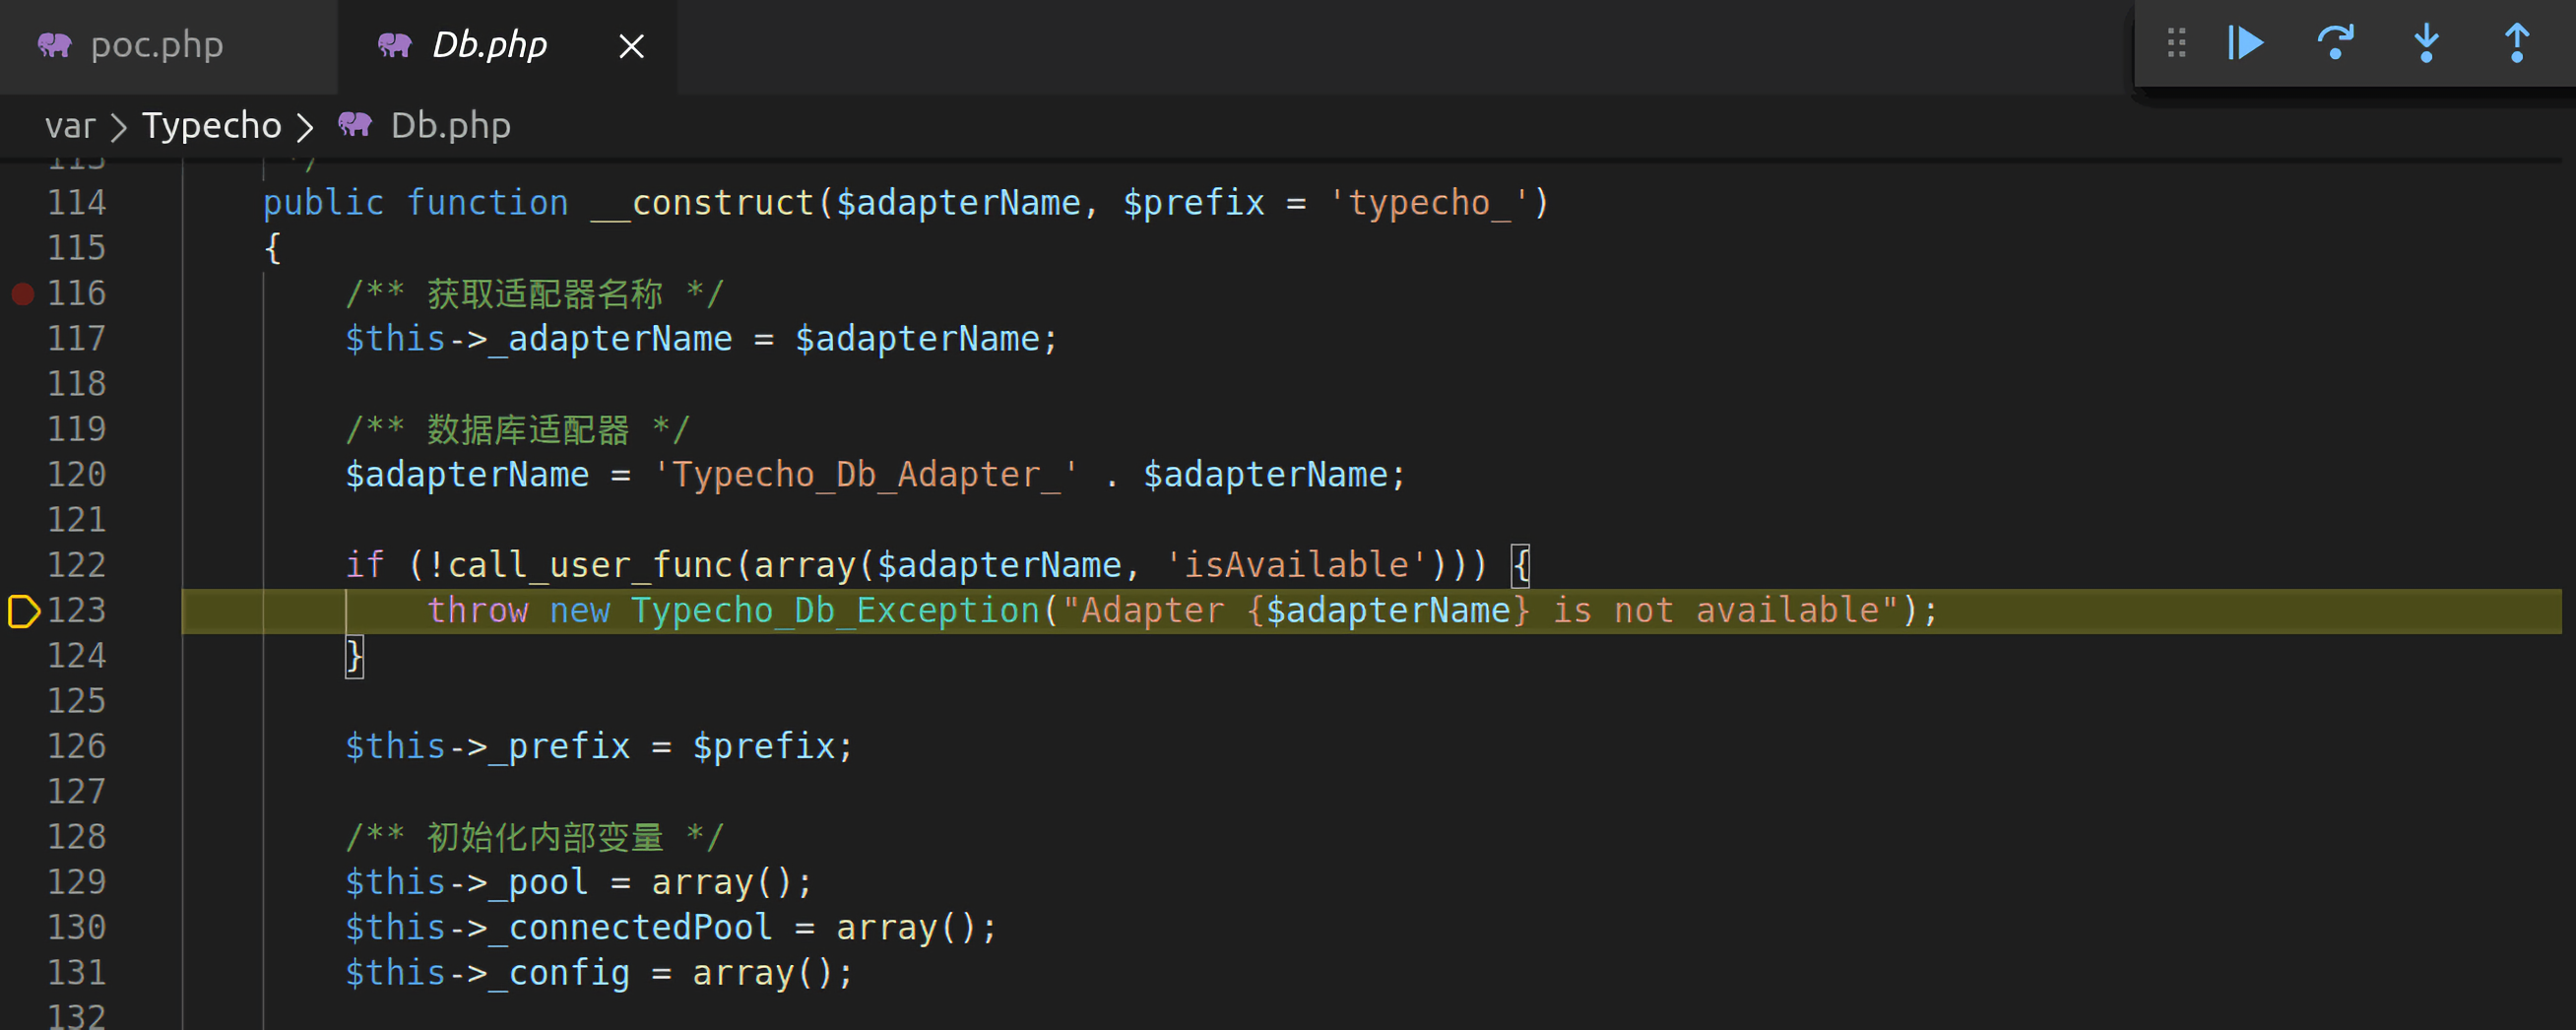
Task: Click line number 122 in the gutter
Action: (x=77, y=565)
